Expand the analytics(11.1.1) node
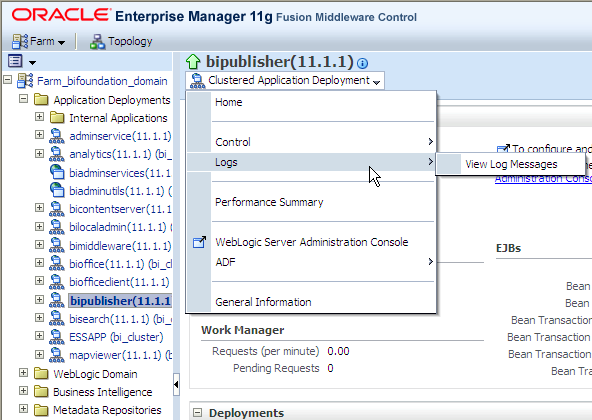 (39, 153)
